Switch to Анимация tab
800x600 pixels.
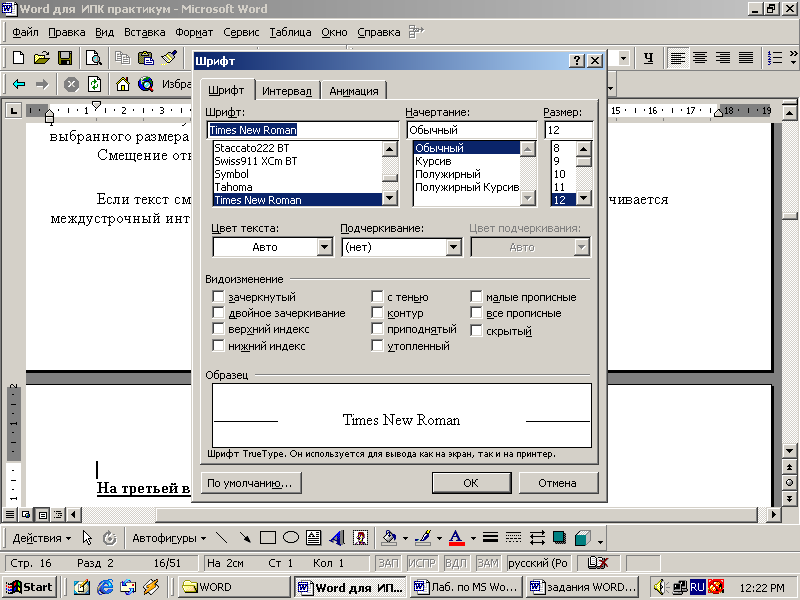(354, 91)
